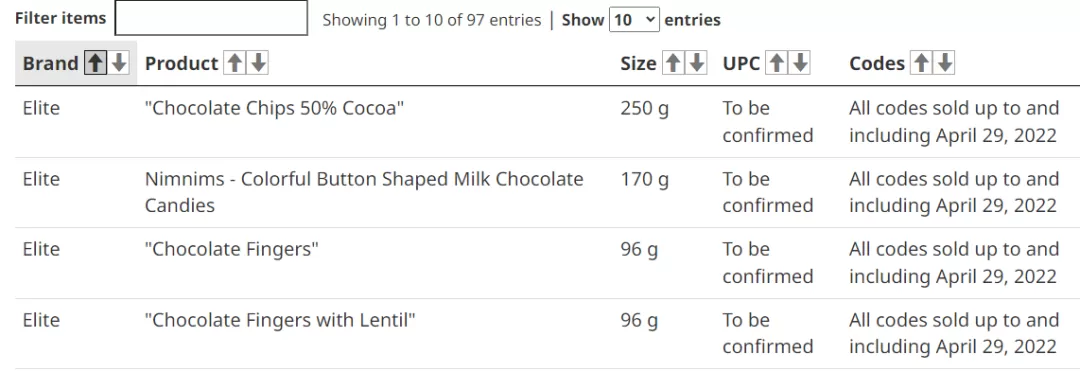1080x372 pixels.
Task: Click the 250 g size cell
Action: pos(645,109)
